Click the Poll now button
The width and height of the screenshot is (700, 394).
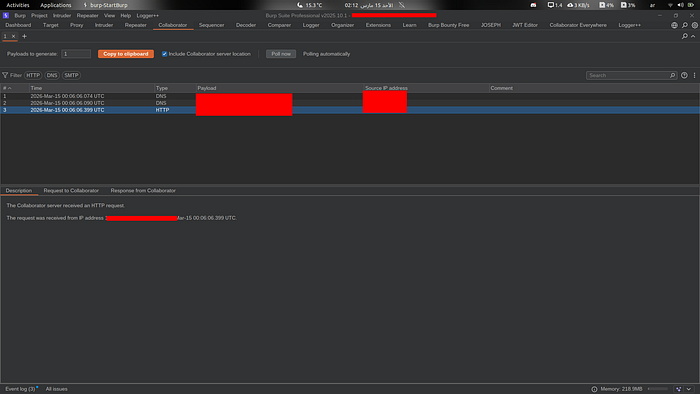281,54
